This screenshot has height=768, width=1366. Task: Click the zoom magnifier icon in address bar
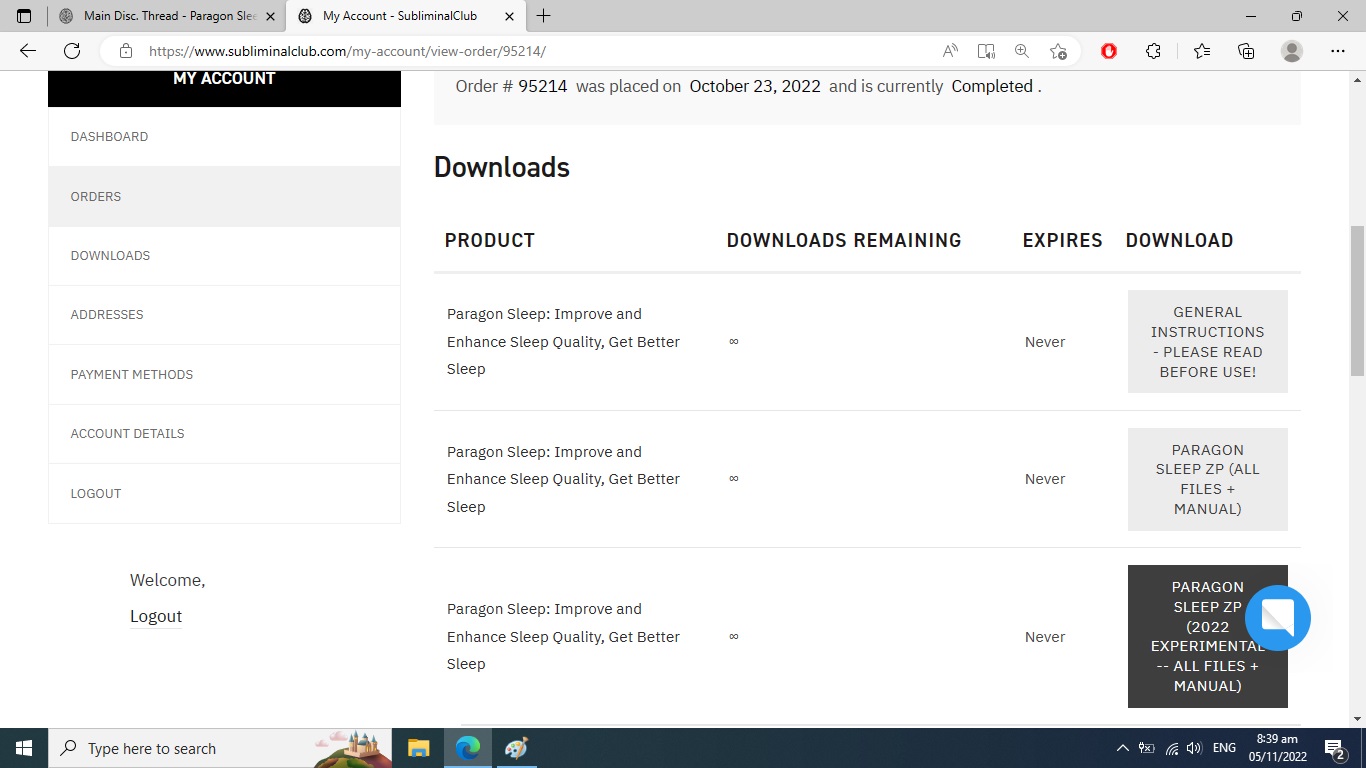pyautogui.click(x=1022, y=51)
